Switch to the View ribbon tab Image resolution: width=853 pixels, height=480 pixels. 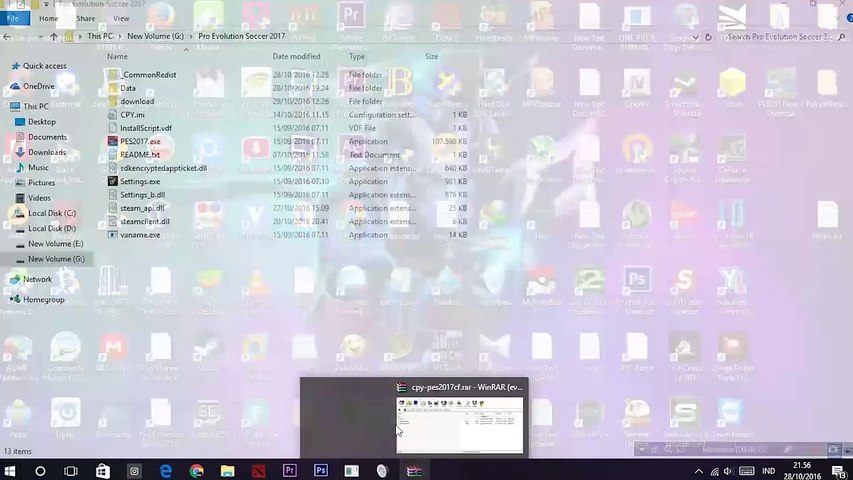click(121, 18)
